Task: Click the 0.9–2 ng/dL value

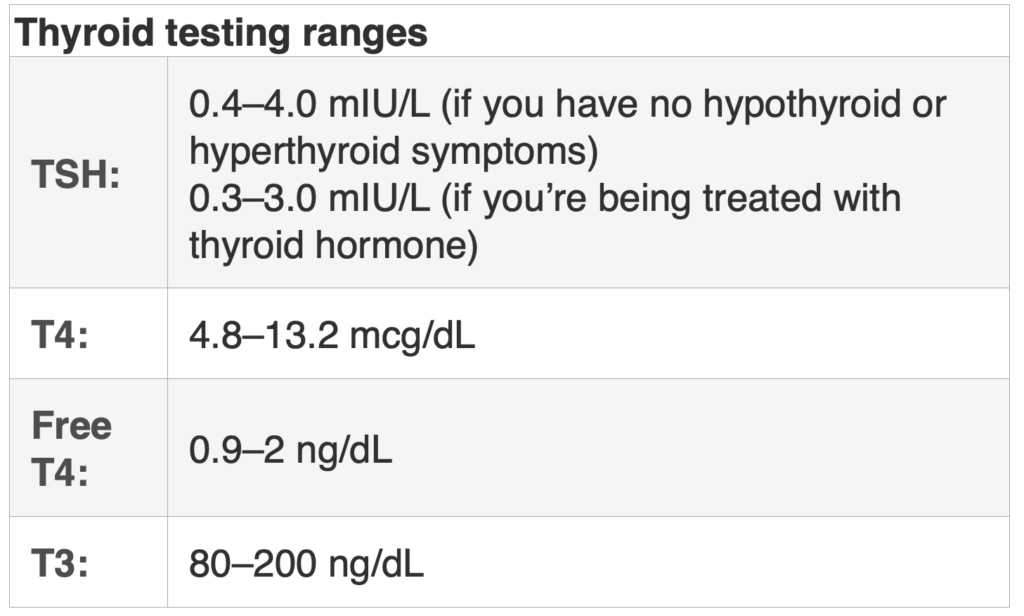Action: (x=290, y=449)
